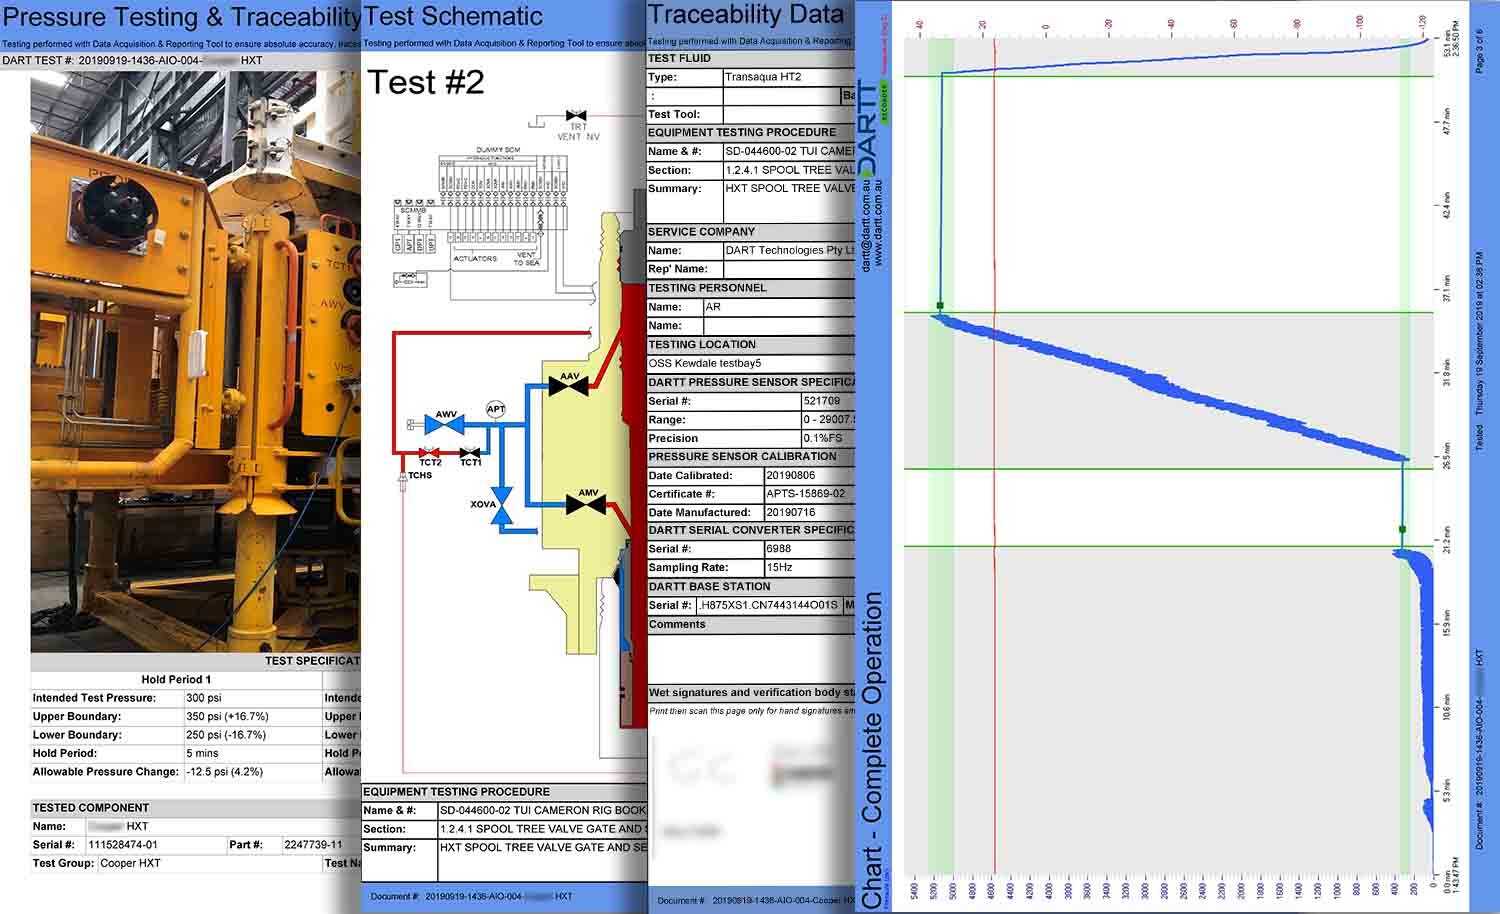Click the '5 mins' hold period value
The image size is (1500, 914).
[x=202, y=753]
